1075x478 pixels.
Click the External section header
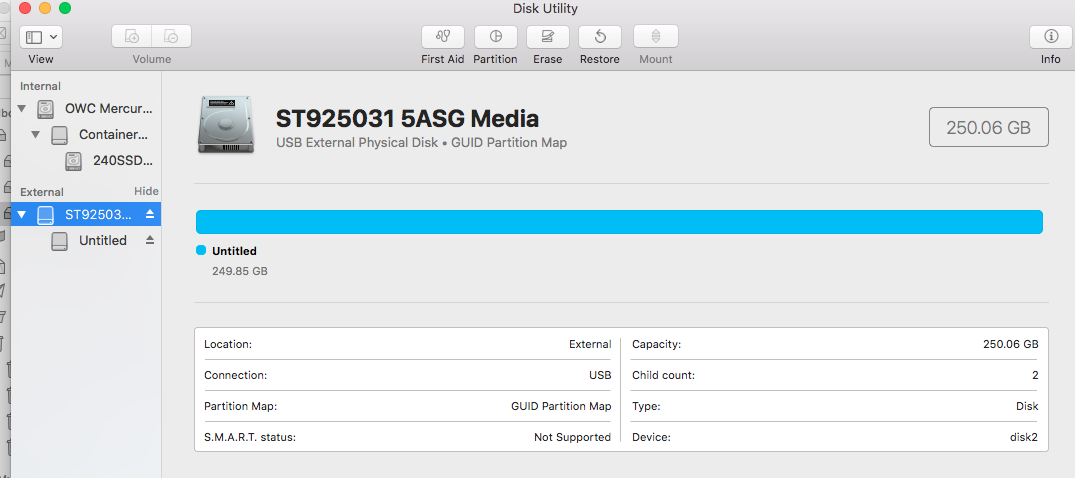(42, 192)
